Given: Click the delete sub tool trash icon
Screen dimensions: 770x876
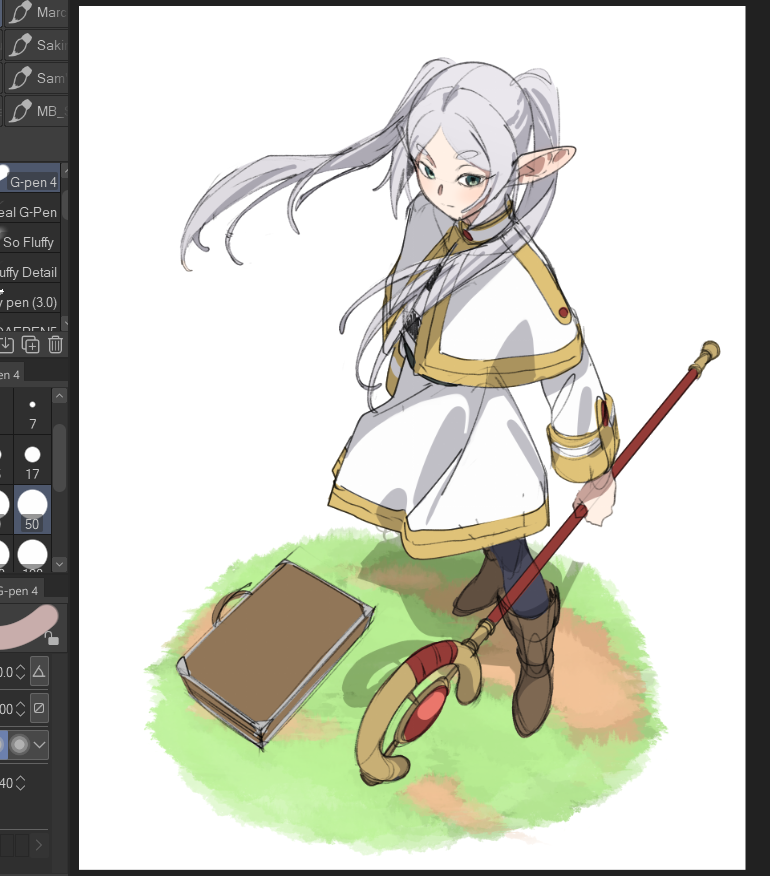Looking at the screenshot, I should coord(55,345).
